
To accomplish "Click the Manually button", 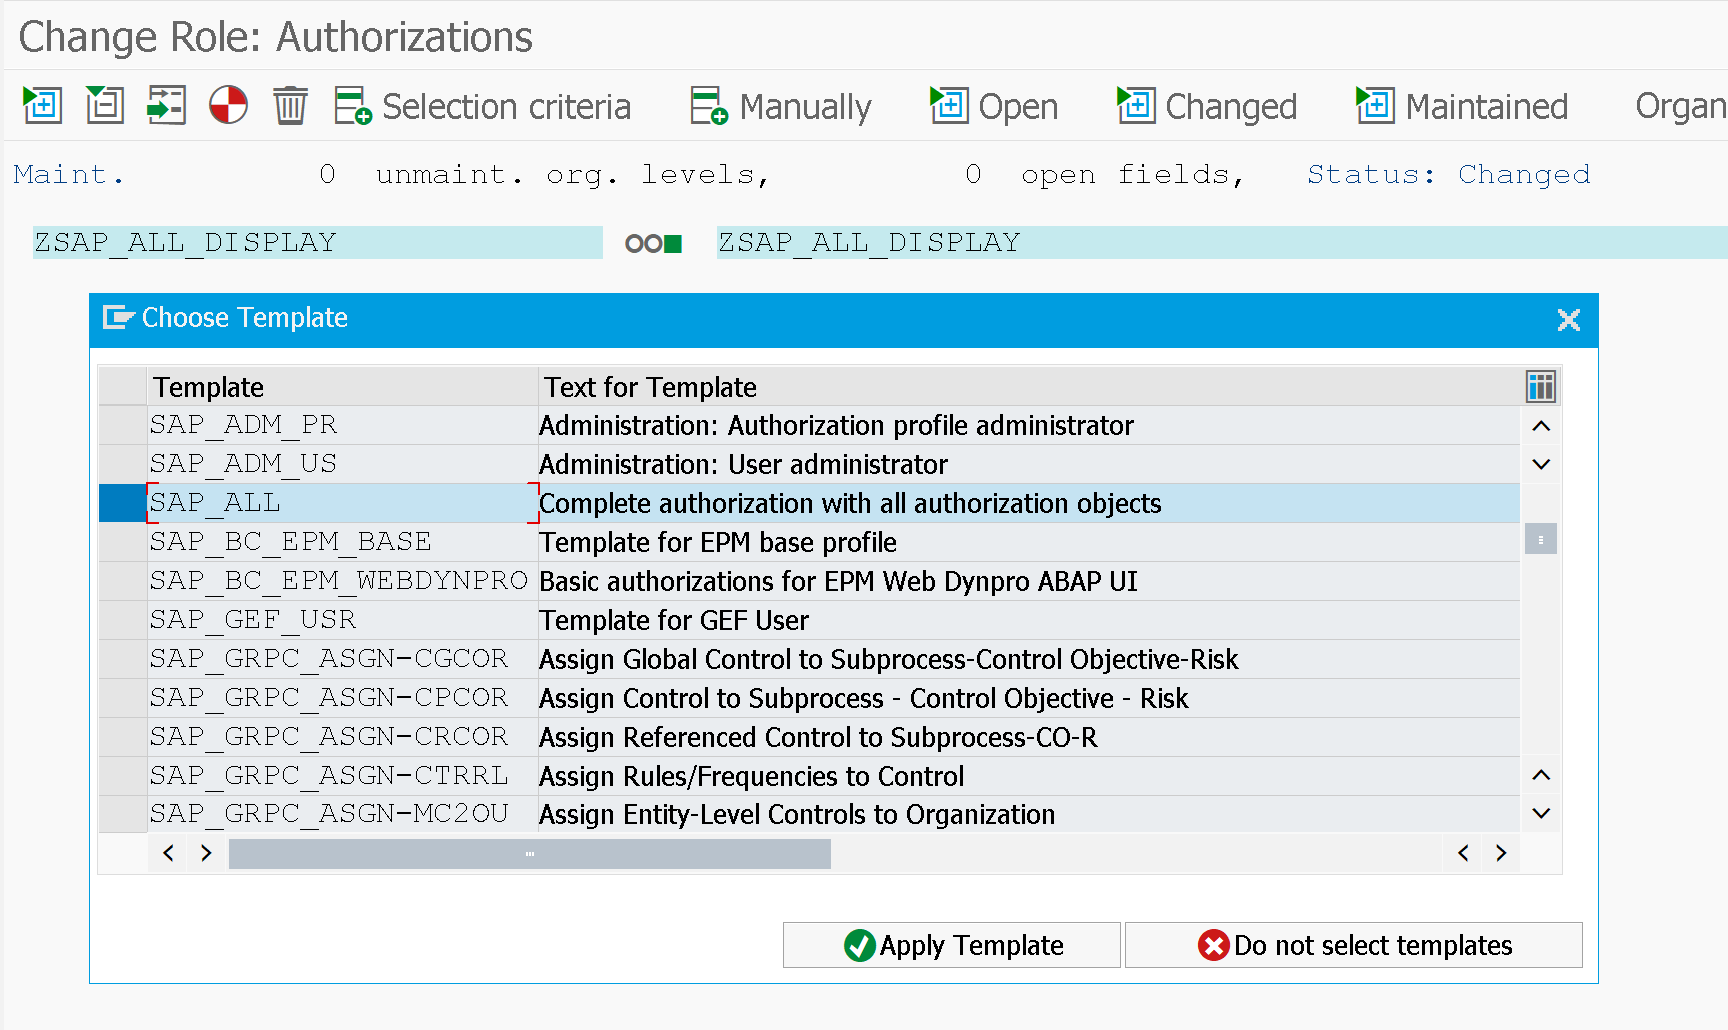I will [x=781, y=106].
